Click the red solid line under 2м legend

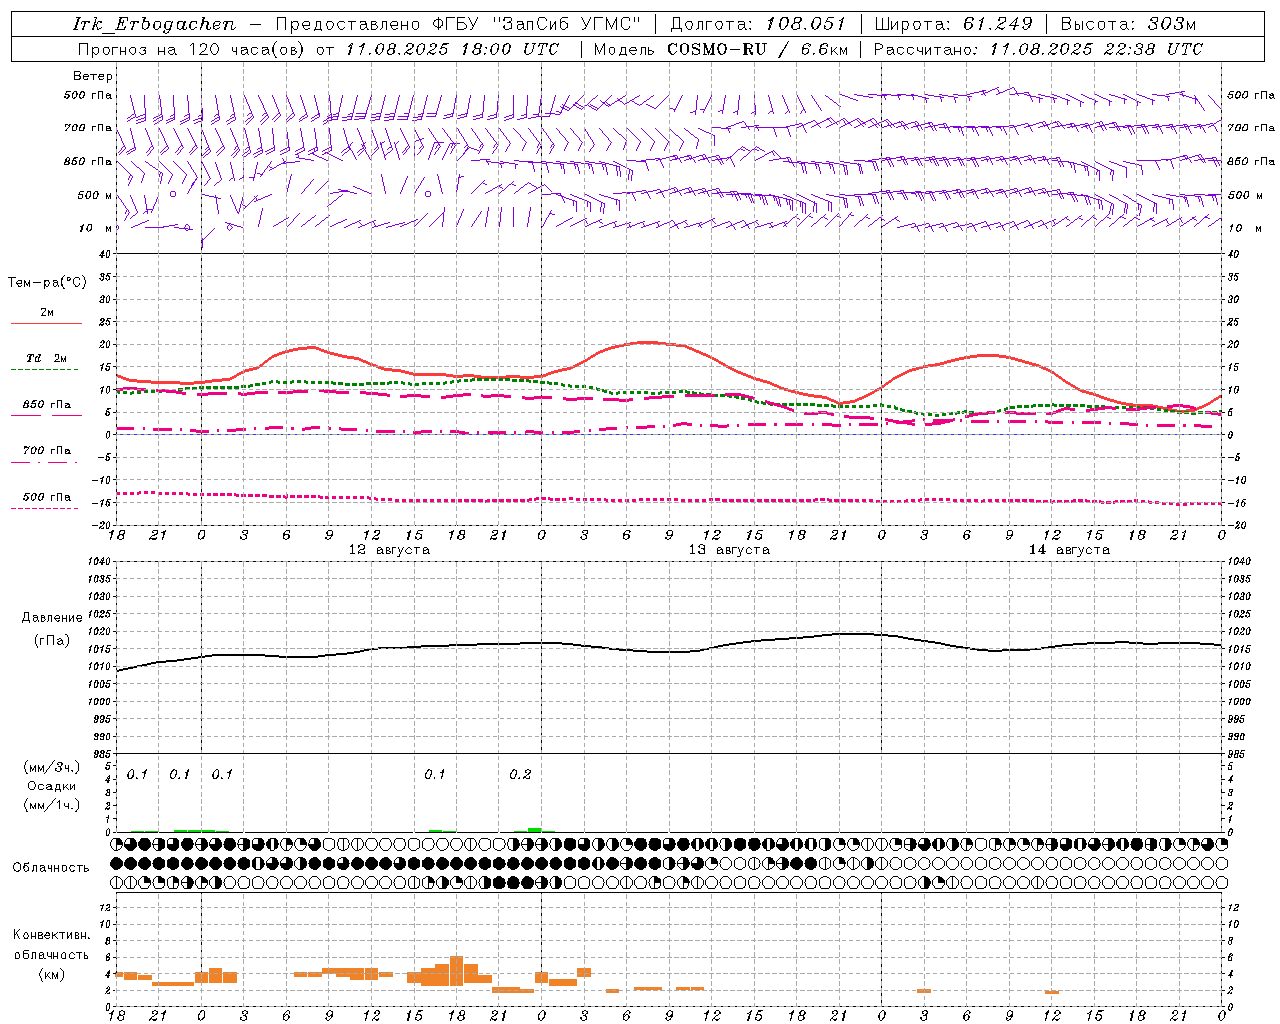click(x=46, y=323)
